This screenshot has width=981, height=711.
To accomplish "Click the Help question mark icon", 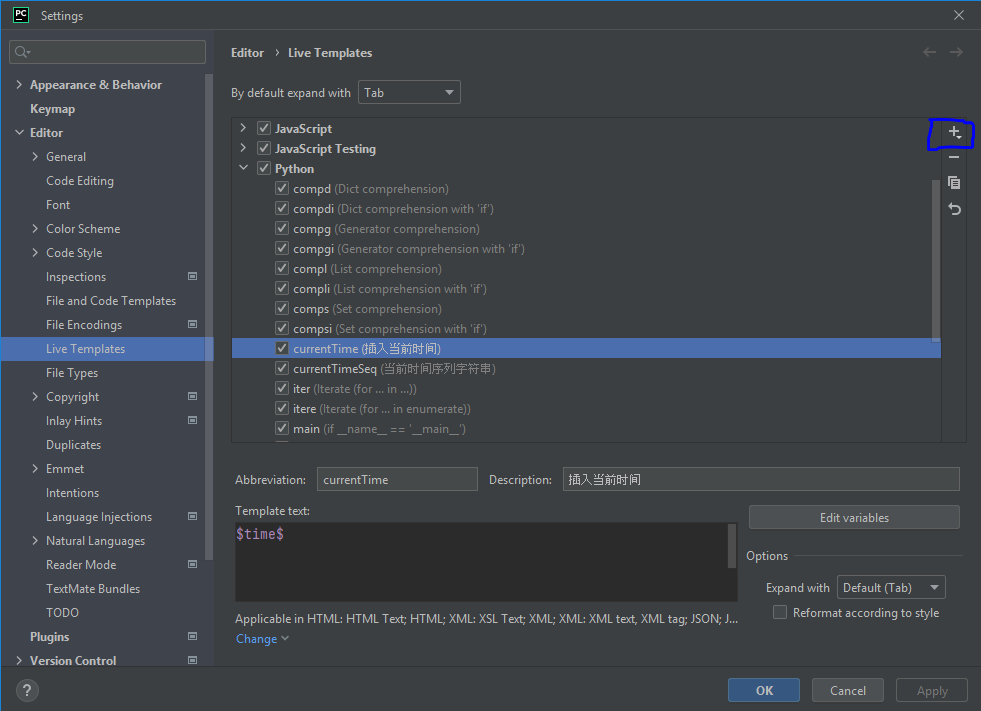I will [x=28, y=690].
